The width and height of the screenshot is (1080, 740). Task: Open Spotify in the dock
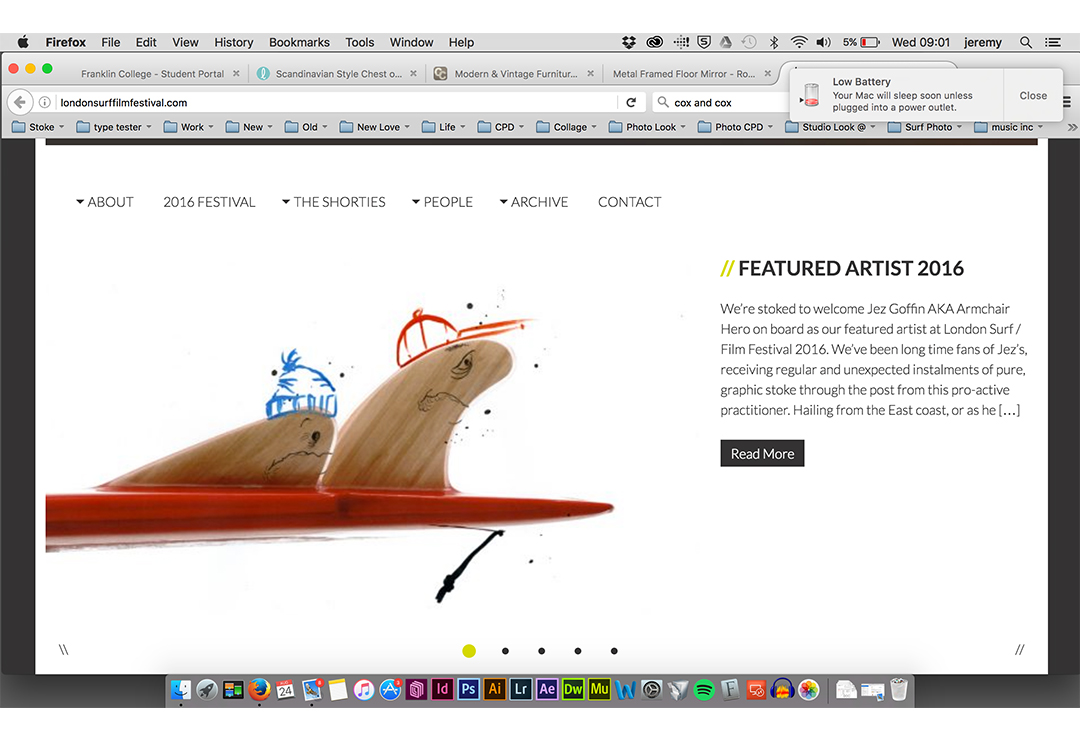pos(704,690)
